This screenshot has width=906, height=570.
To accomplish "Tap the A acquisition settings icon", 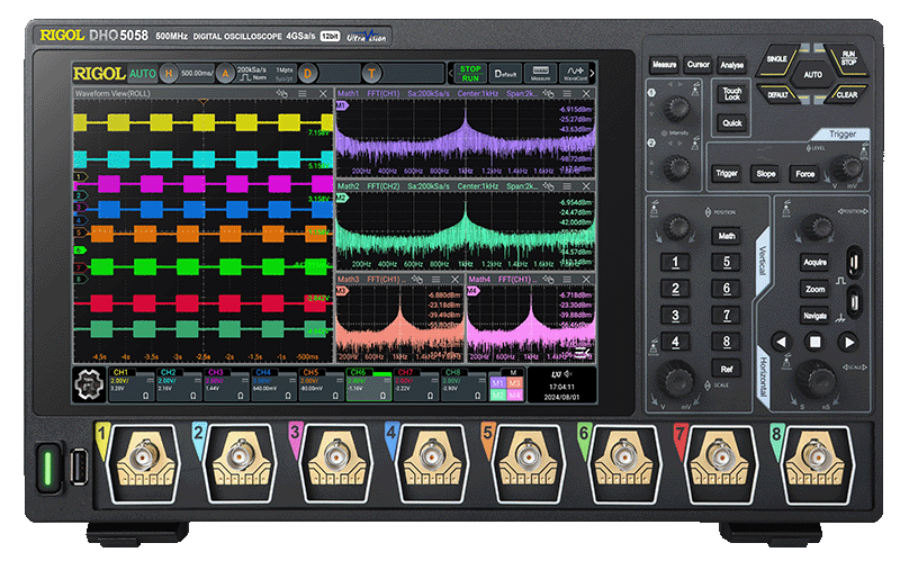I will pyautogui.click(x=225, y=74).
